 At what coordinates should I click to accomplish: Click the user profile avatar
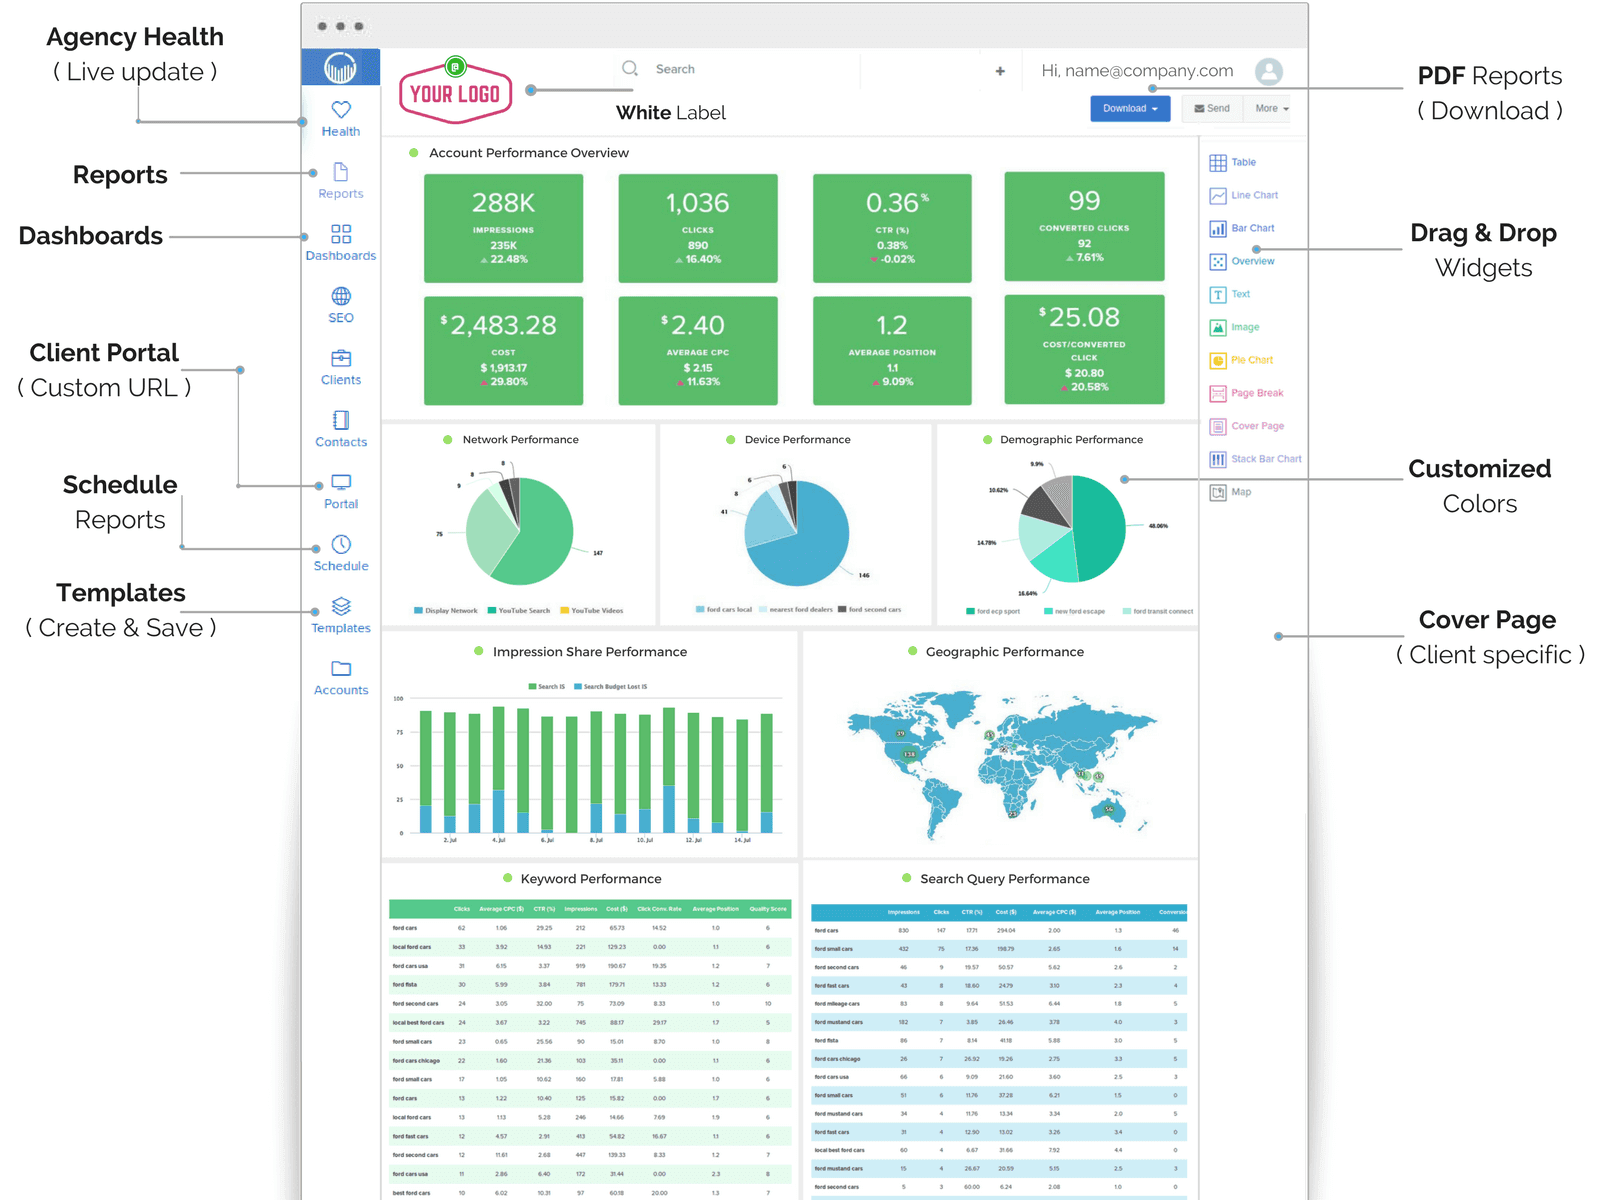(1269, 71)
